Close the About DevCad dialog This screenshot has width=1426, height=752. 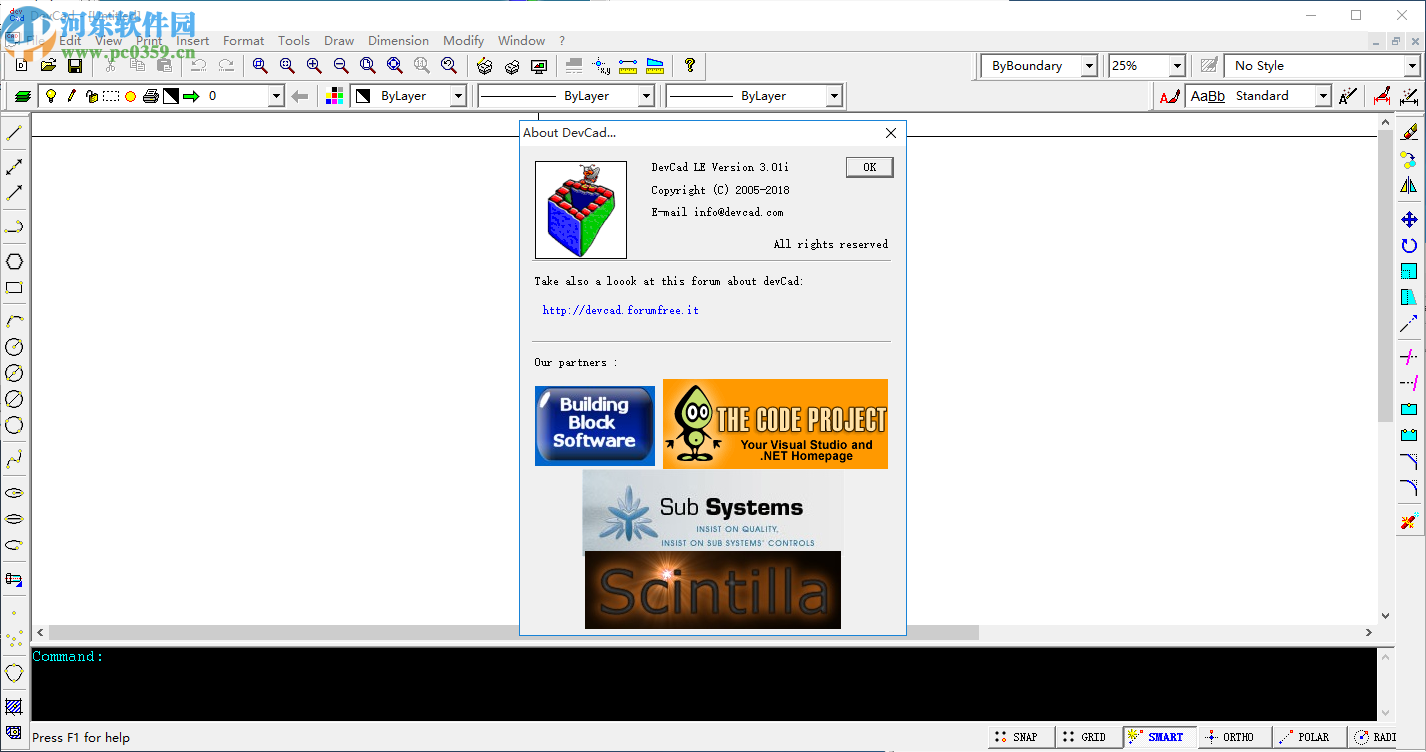coord(891,132)
